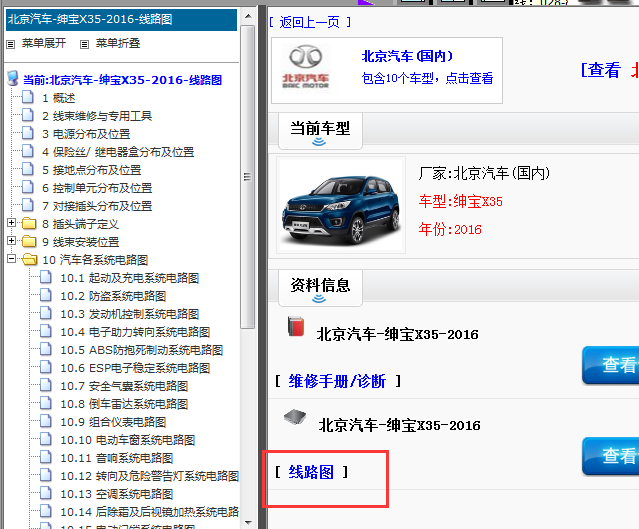Viewport: 639px width, 529px height.
Task: Click open folder icon for 10 汽车各系统电路图
Action: (30, 259)
